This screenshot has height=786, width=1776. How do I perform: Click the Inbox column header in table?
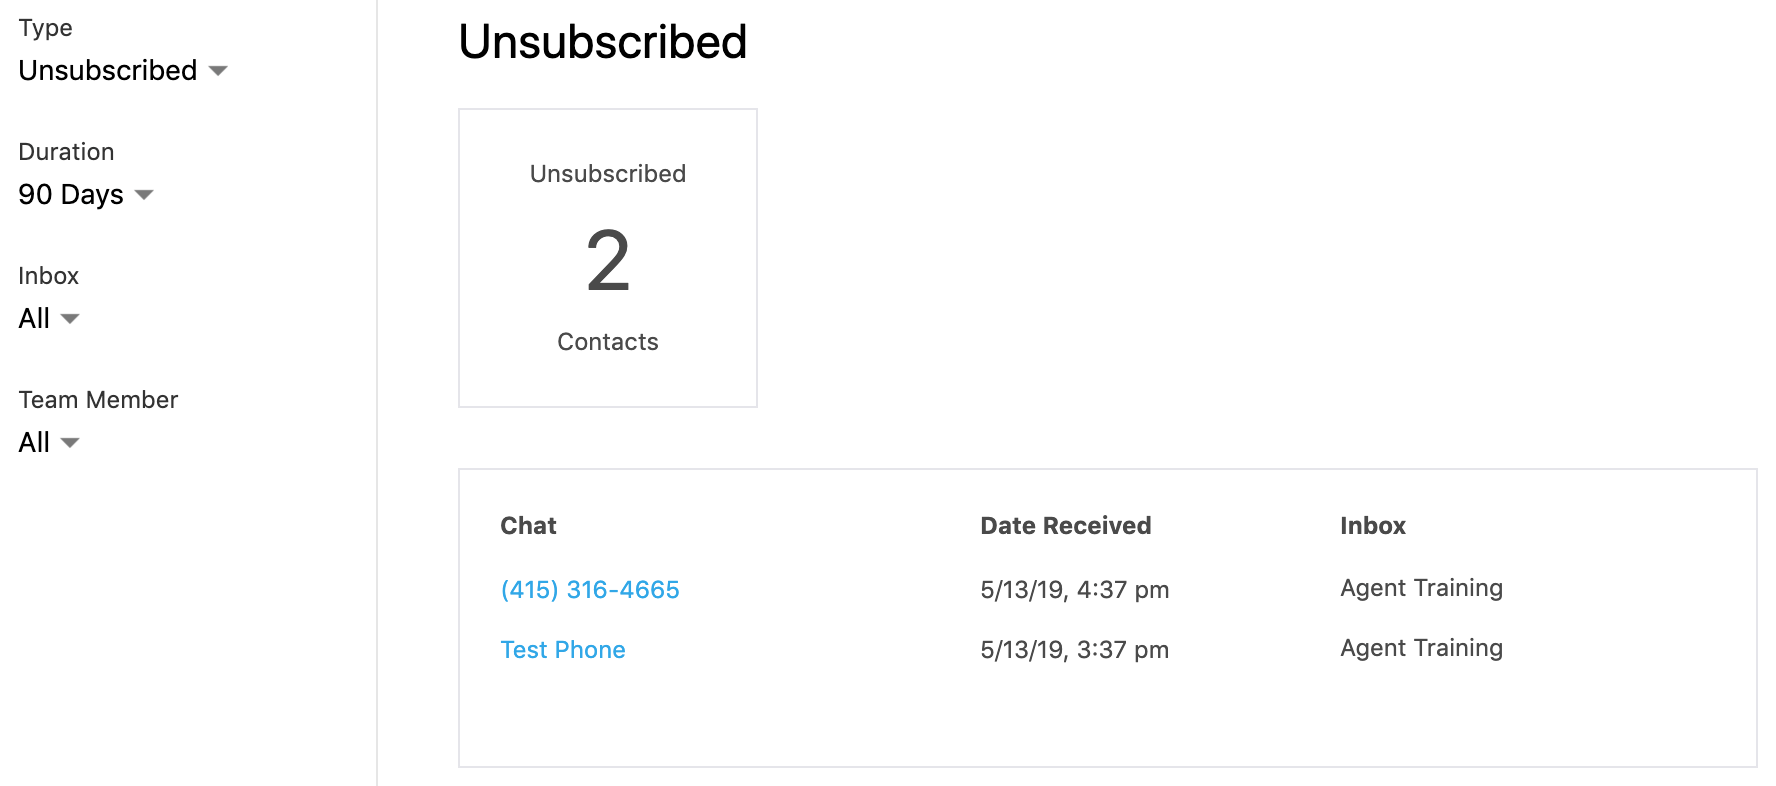pyautogui.click(x=1372, y=526)
